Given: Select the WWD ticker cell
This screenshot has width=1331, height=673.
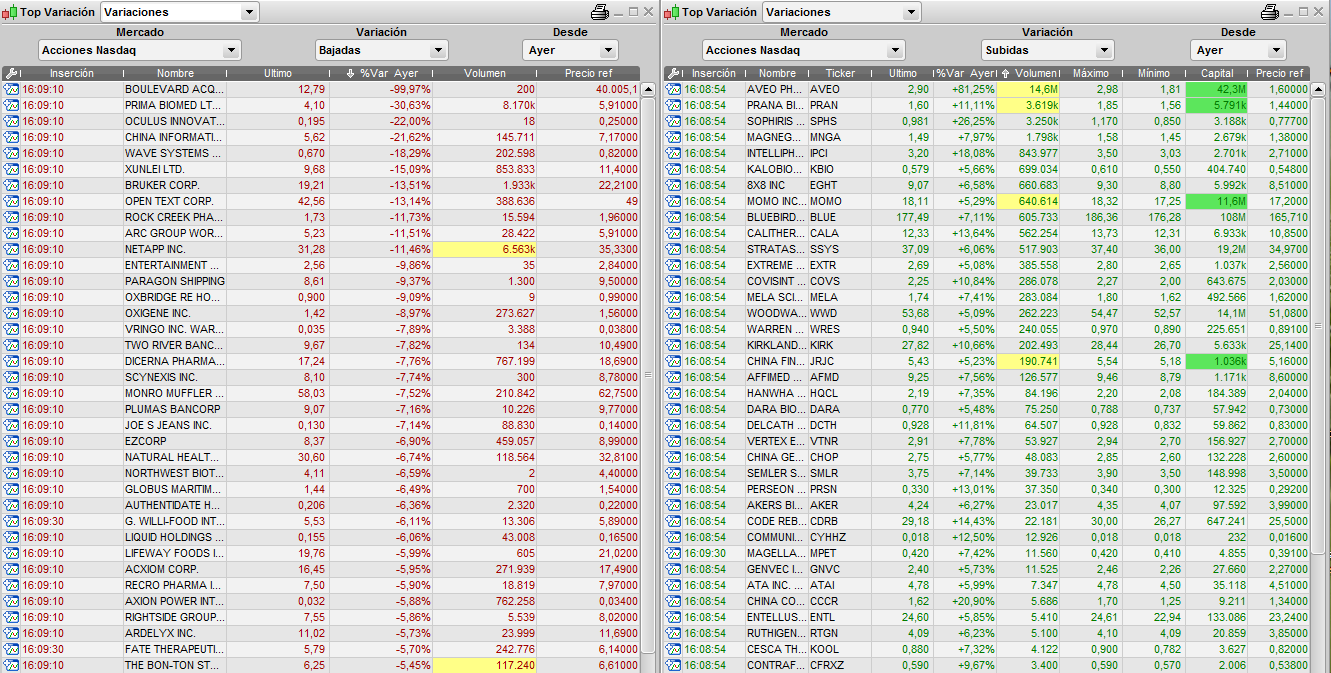Looking at the screenshot, I should point(840,313).
